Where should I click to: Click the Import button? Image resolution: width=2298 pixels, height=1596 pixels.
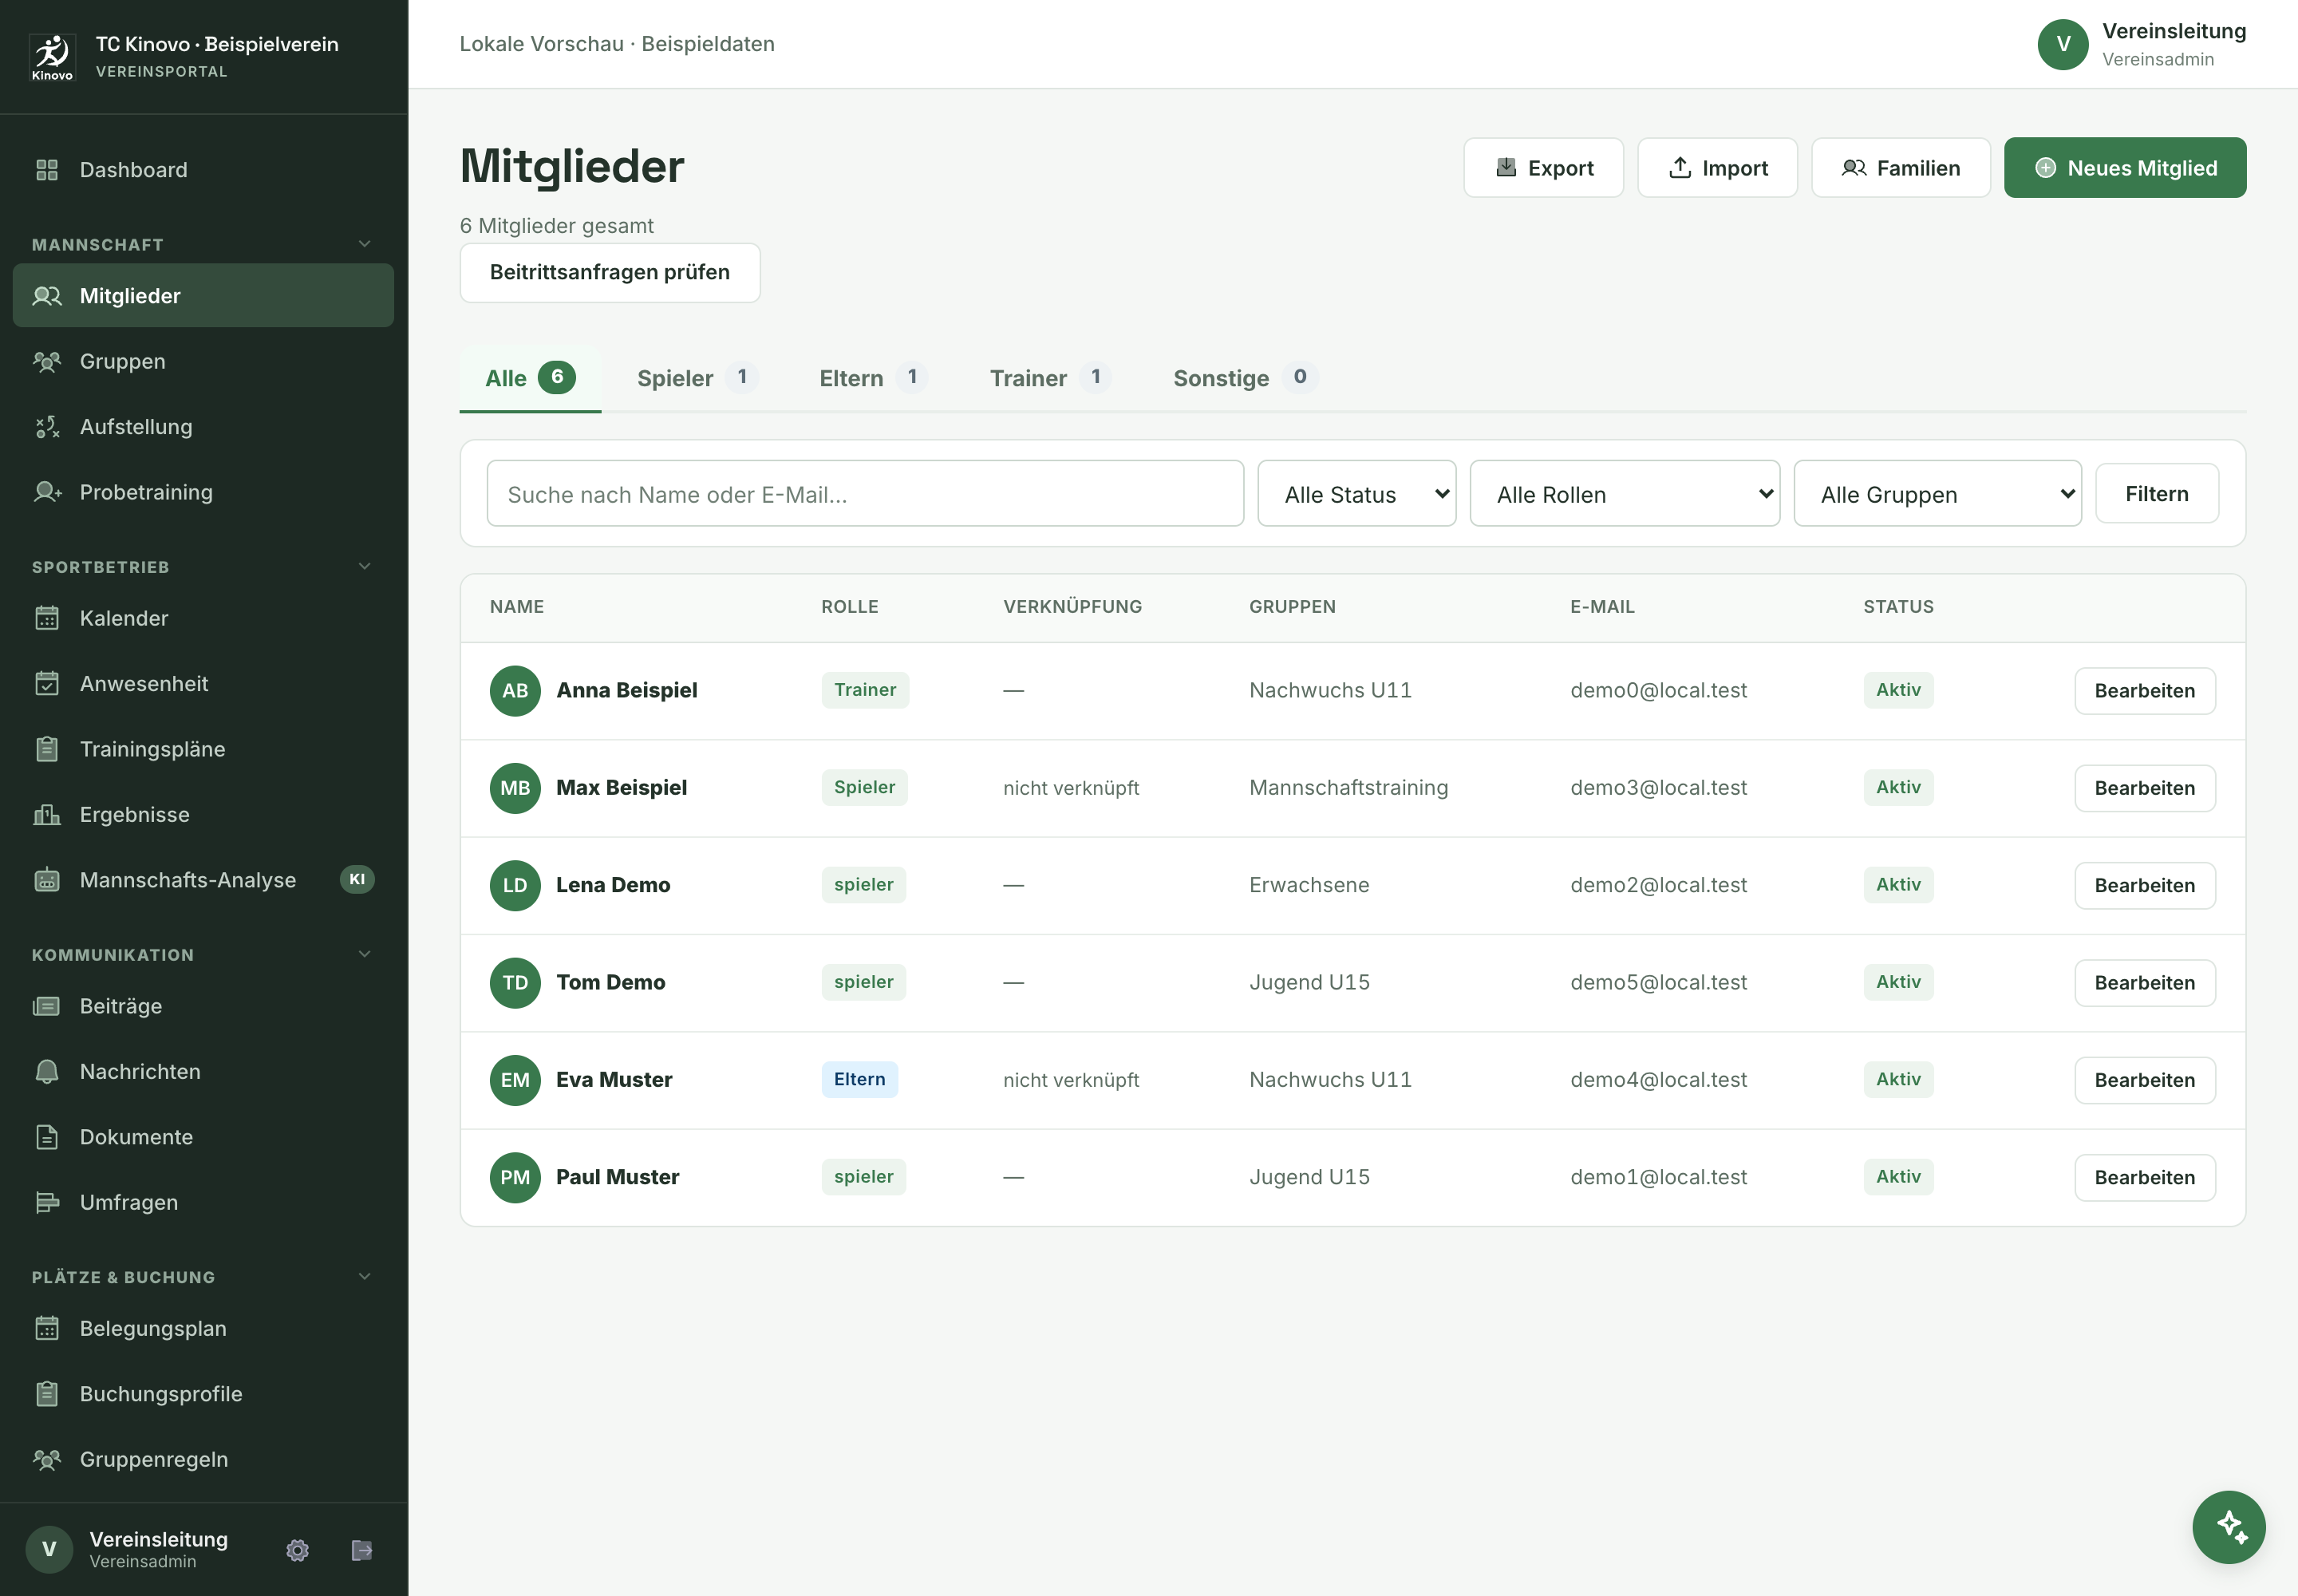click(1717, 168)
